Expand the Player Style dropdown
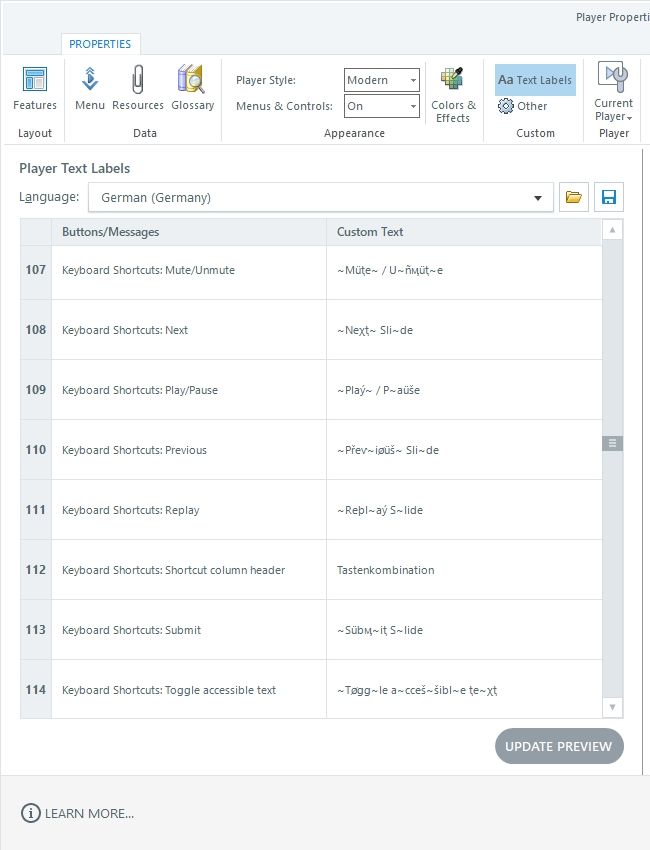Screen dimensions: 650x850 pyautogui.click(x=382, y=80)
